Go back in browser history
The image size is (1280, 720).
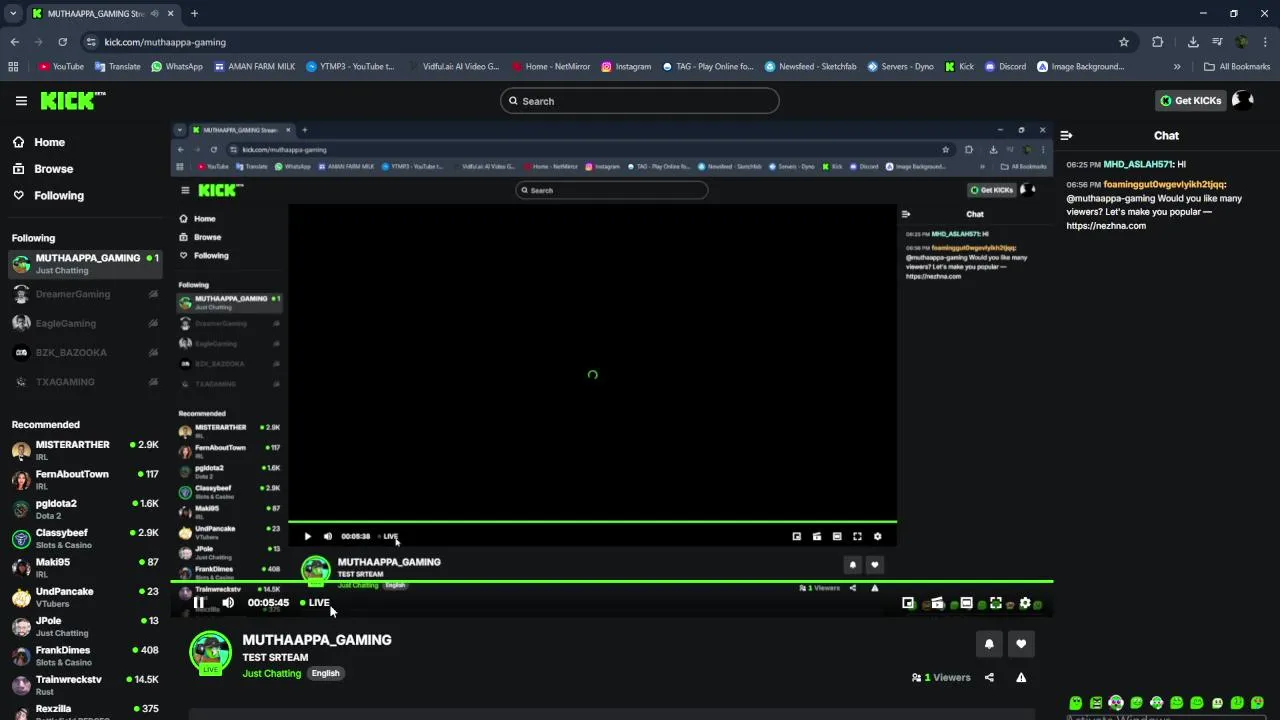tap(15, 42)
